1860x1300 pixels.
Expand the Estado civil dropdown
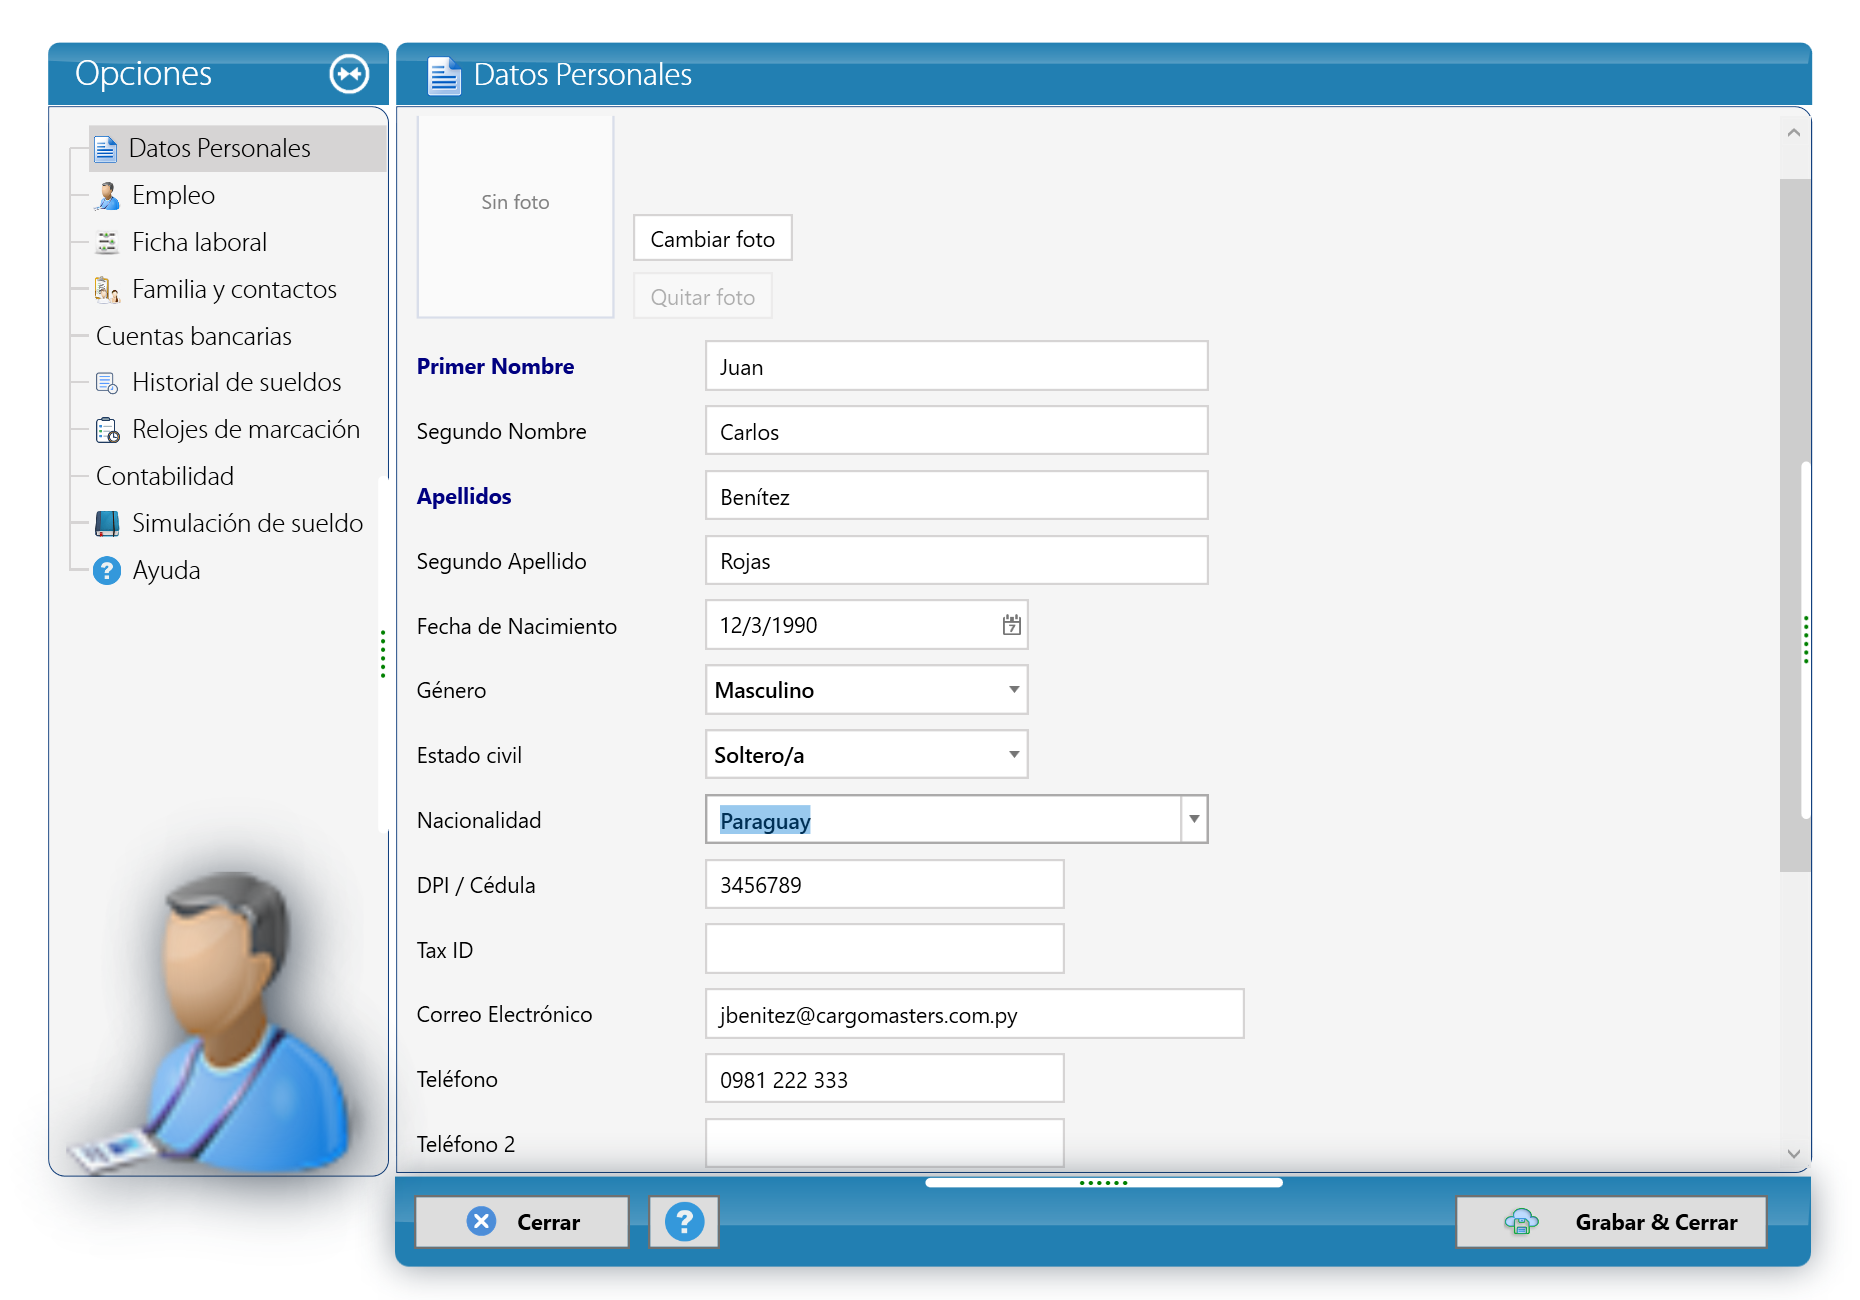(1014, 755)
